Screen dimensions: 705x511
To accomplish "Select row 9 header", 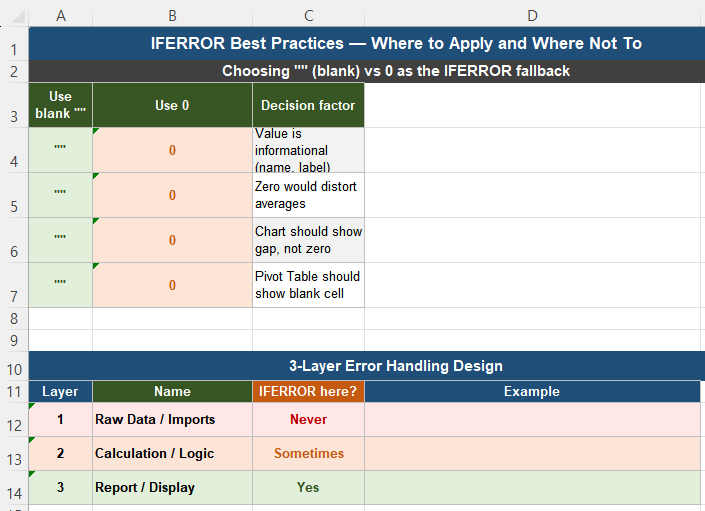I will click(14, 340).
